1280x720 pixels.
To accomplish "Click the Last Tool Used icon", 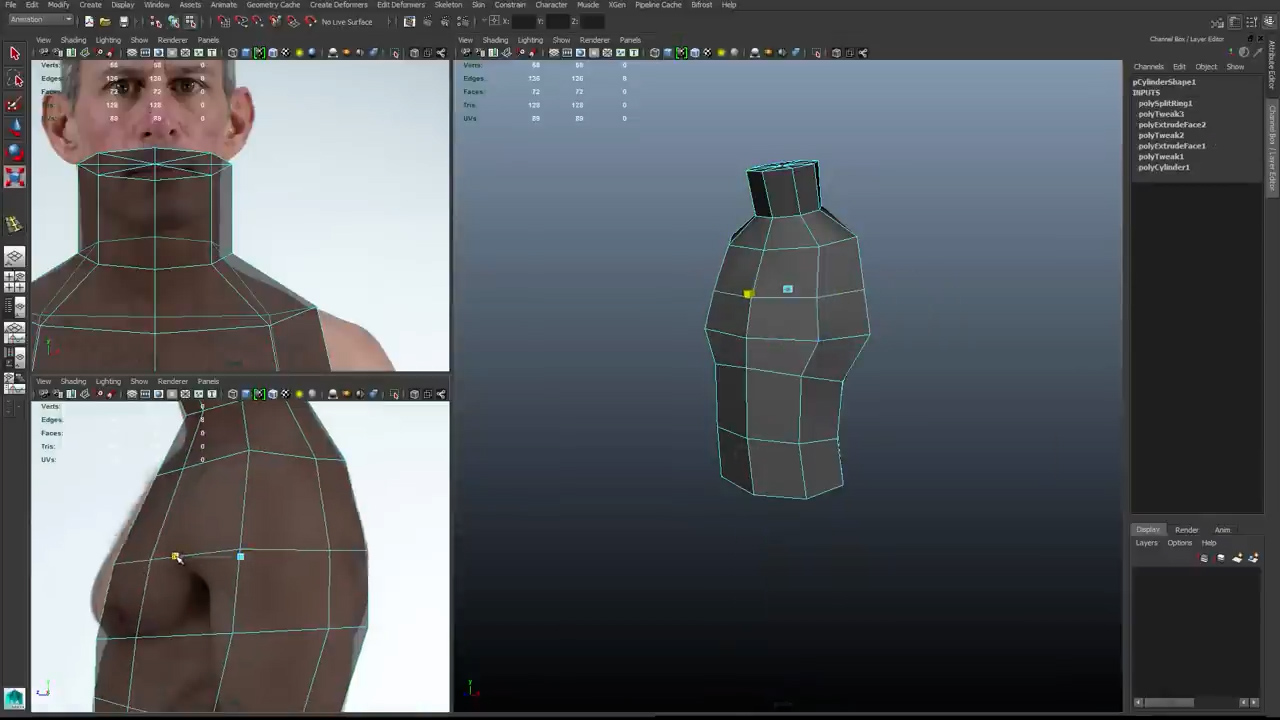I will 15,225.
